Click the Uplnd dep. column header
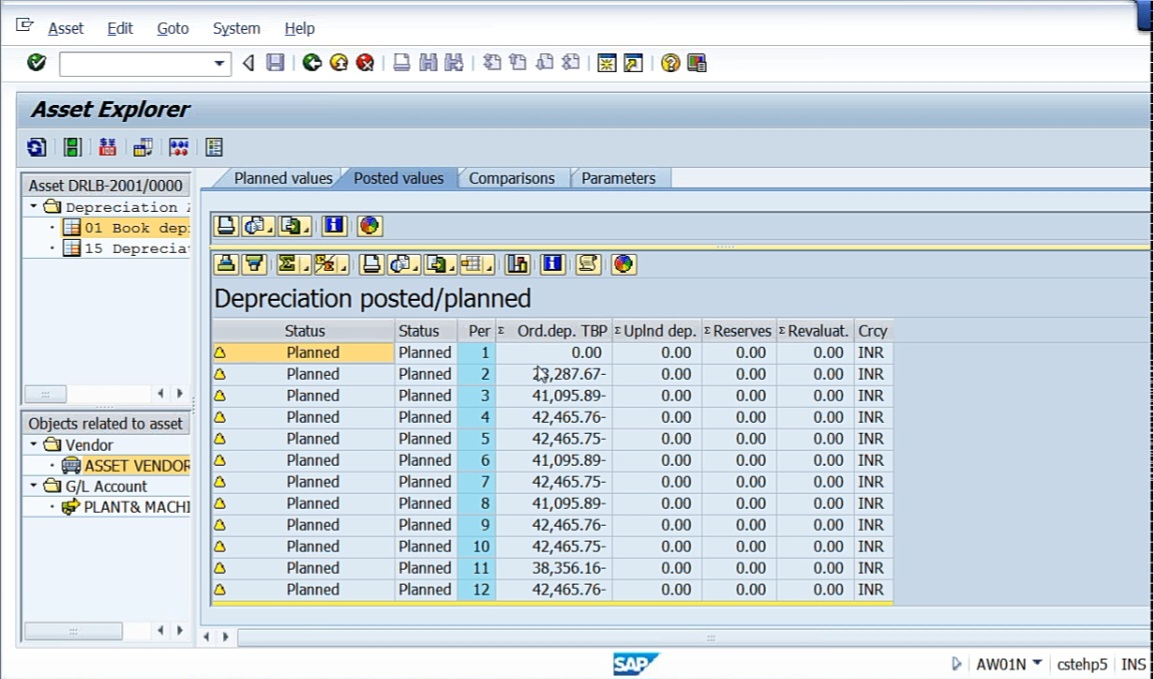1153x679 pixels. tap(657, 331)
